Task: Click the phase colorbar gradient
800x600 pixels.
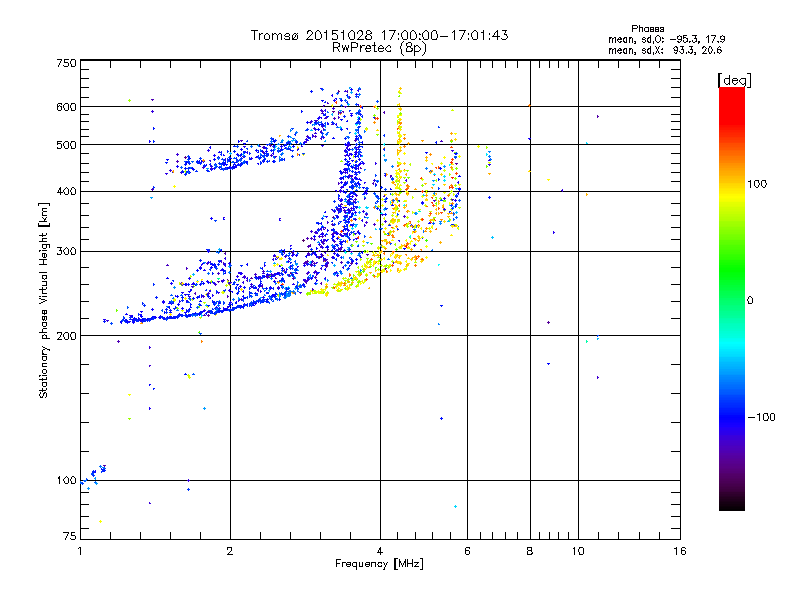Action: tap(732, 298)
